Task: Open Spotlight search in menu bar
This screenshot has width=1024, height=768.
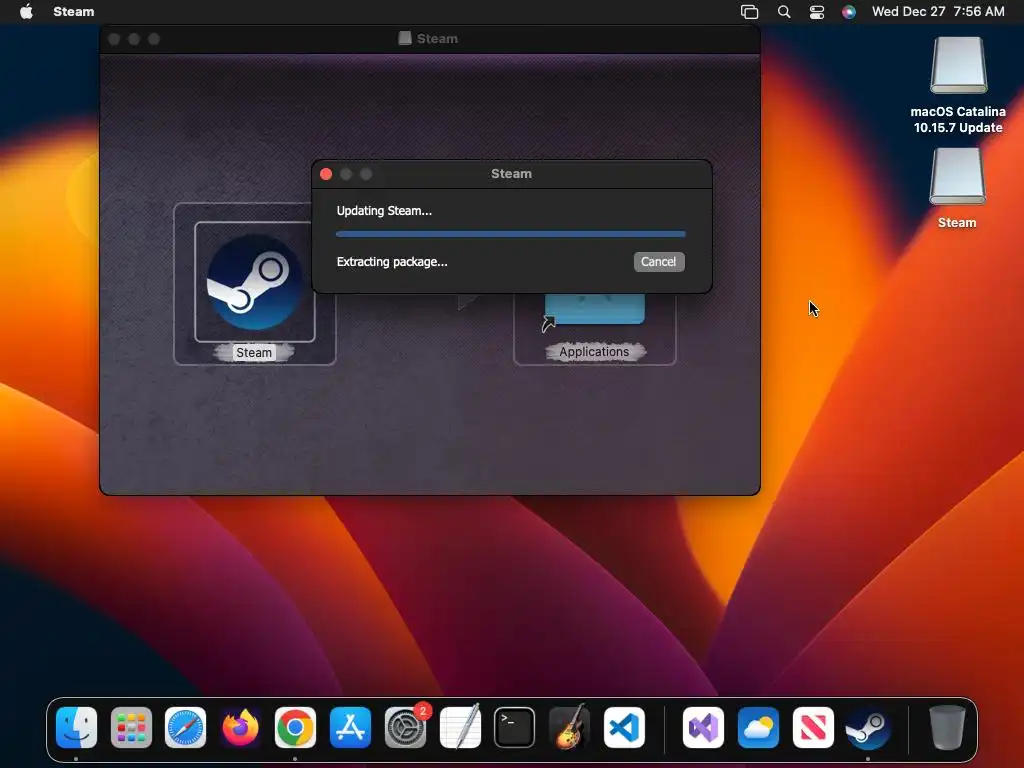Action: 784,12
